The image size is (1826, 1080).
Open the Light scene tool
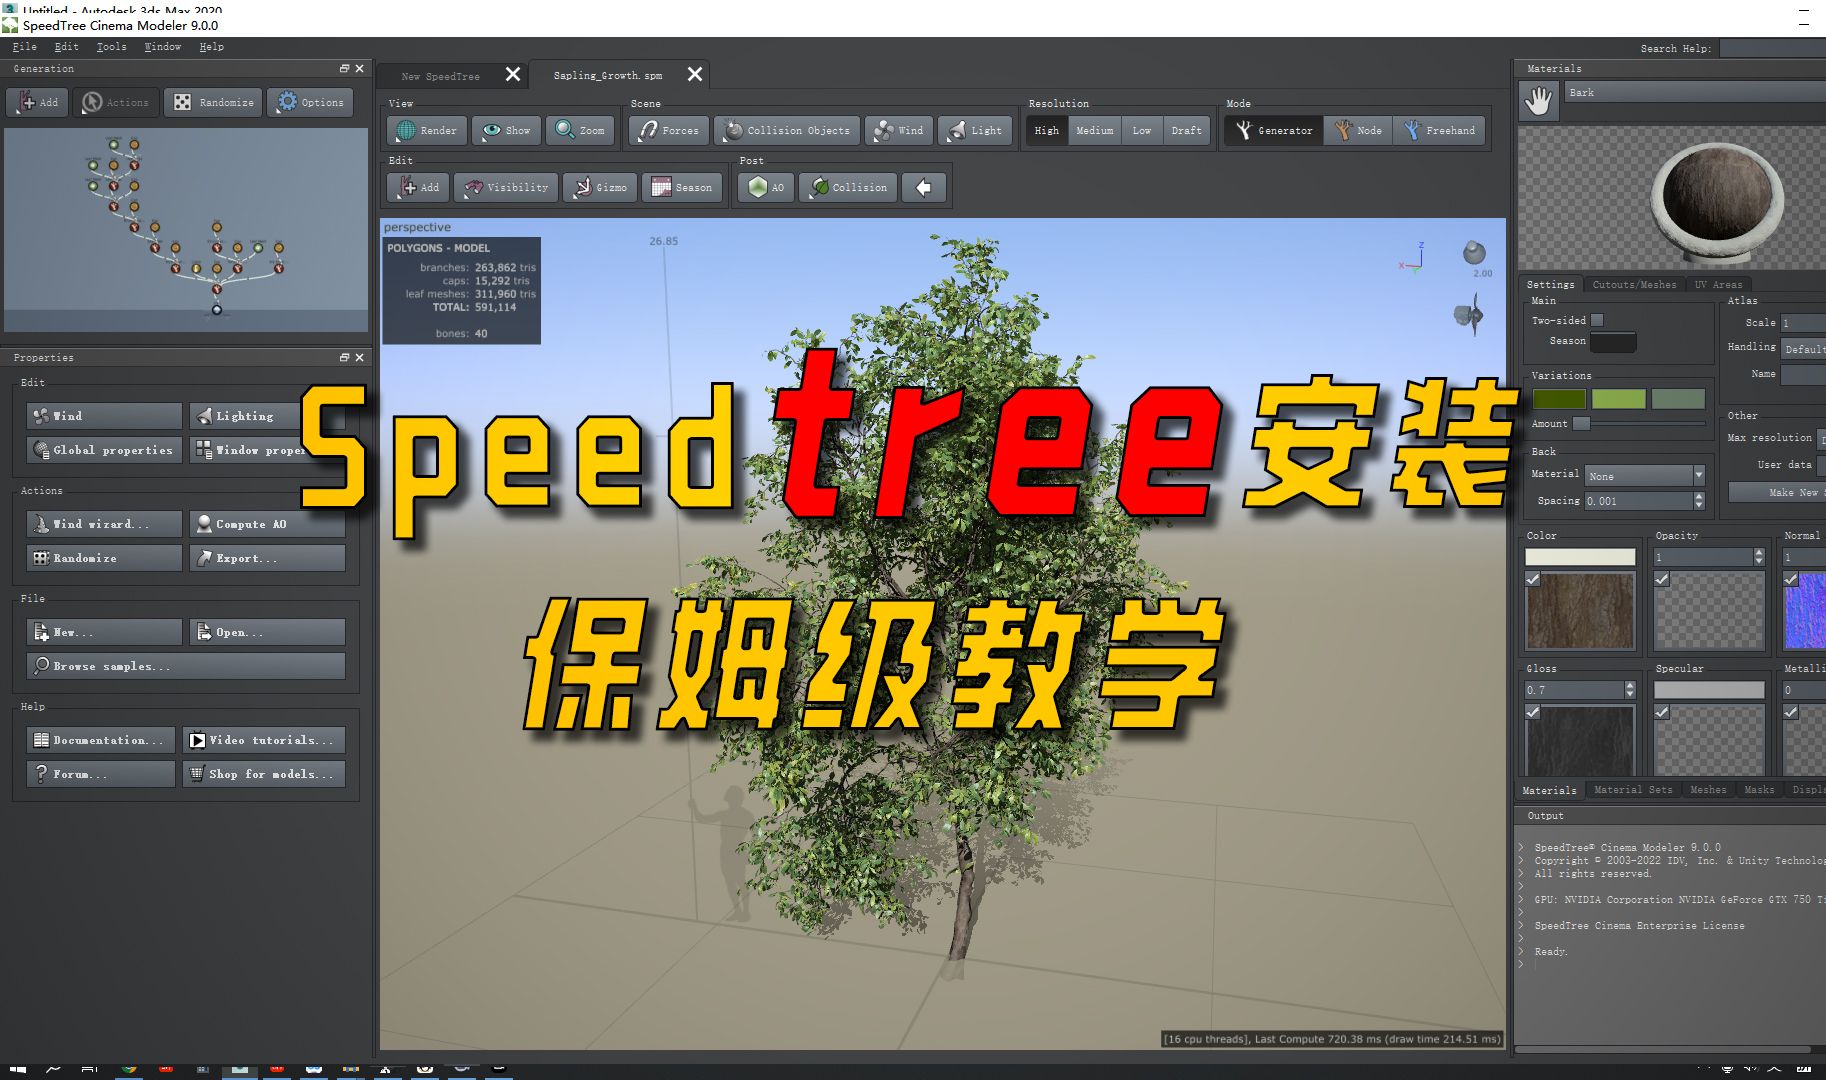(975, 130)
